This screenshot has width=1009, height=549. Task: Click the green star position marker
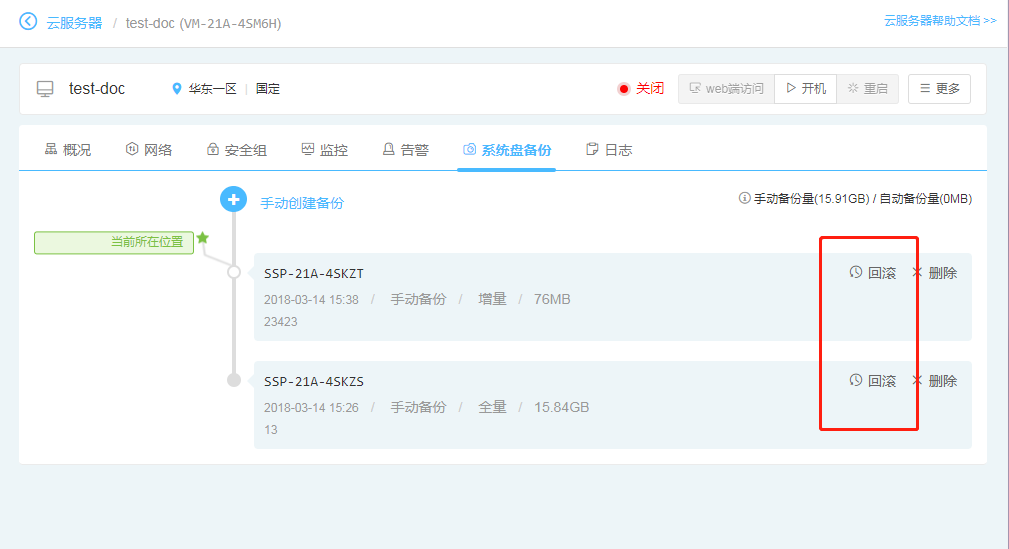click(x=203, y=238)
